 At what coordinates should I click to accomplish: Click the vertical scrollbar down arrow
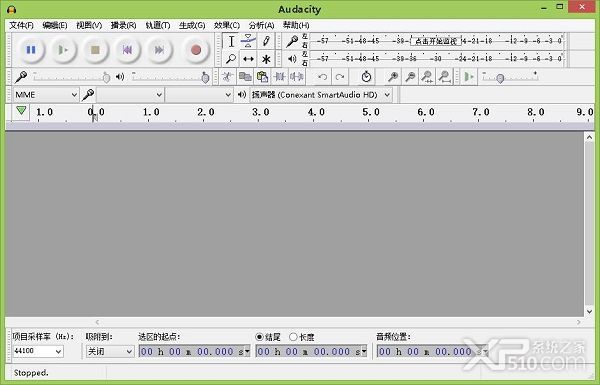[x=589, y=311]
